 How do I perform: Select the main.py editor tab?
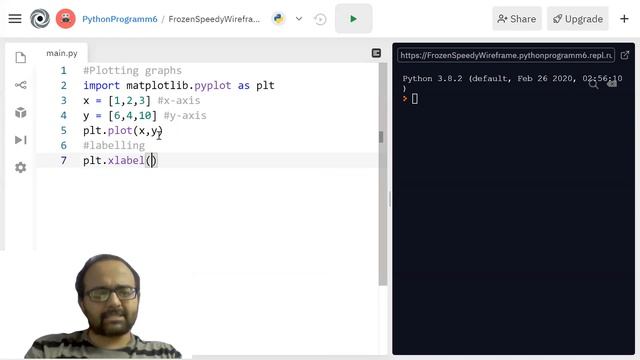(62, 53)
